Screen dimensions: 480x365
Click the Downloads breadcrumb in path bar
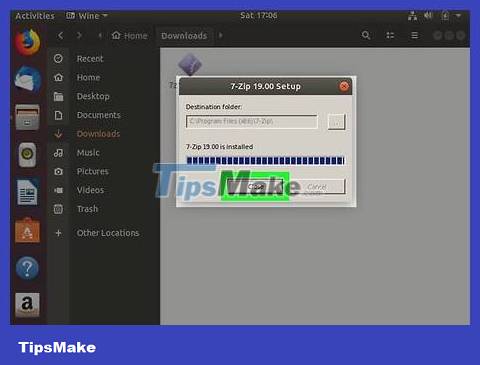pyautogui.click(x=184, y=35)
